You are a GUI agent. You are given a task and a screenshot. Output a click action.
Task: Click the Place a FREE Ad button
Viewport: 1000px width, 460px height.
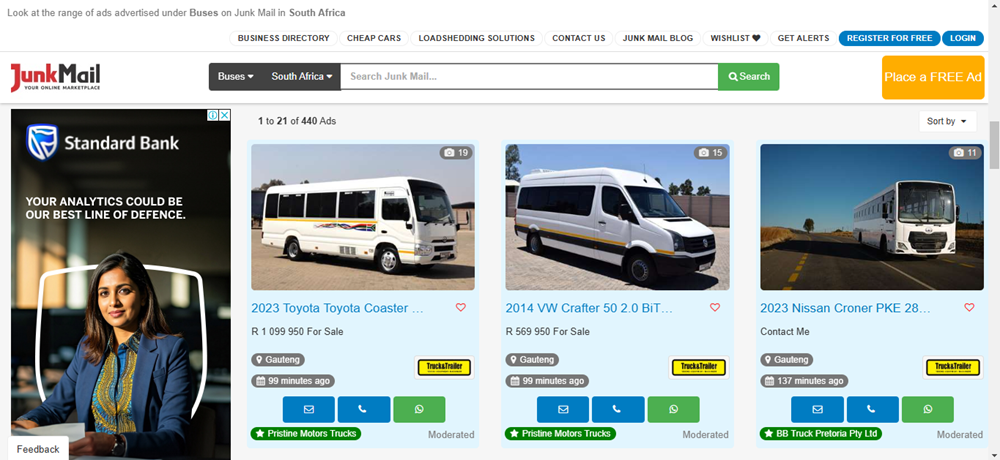[932, 77]
